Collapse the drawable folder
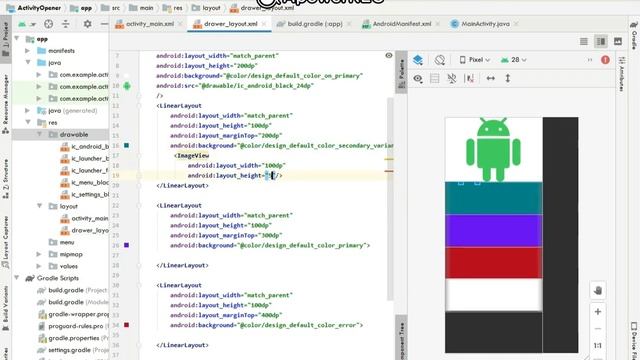 tap(40, 134)
